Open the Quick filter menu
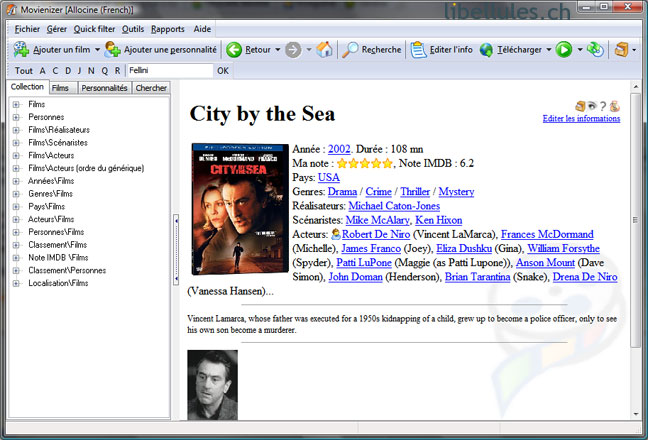The image size is (648, 440). click(94, 29)
